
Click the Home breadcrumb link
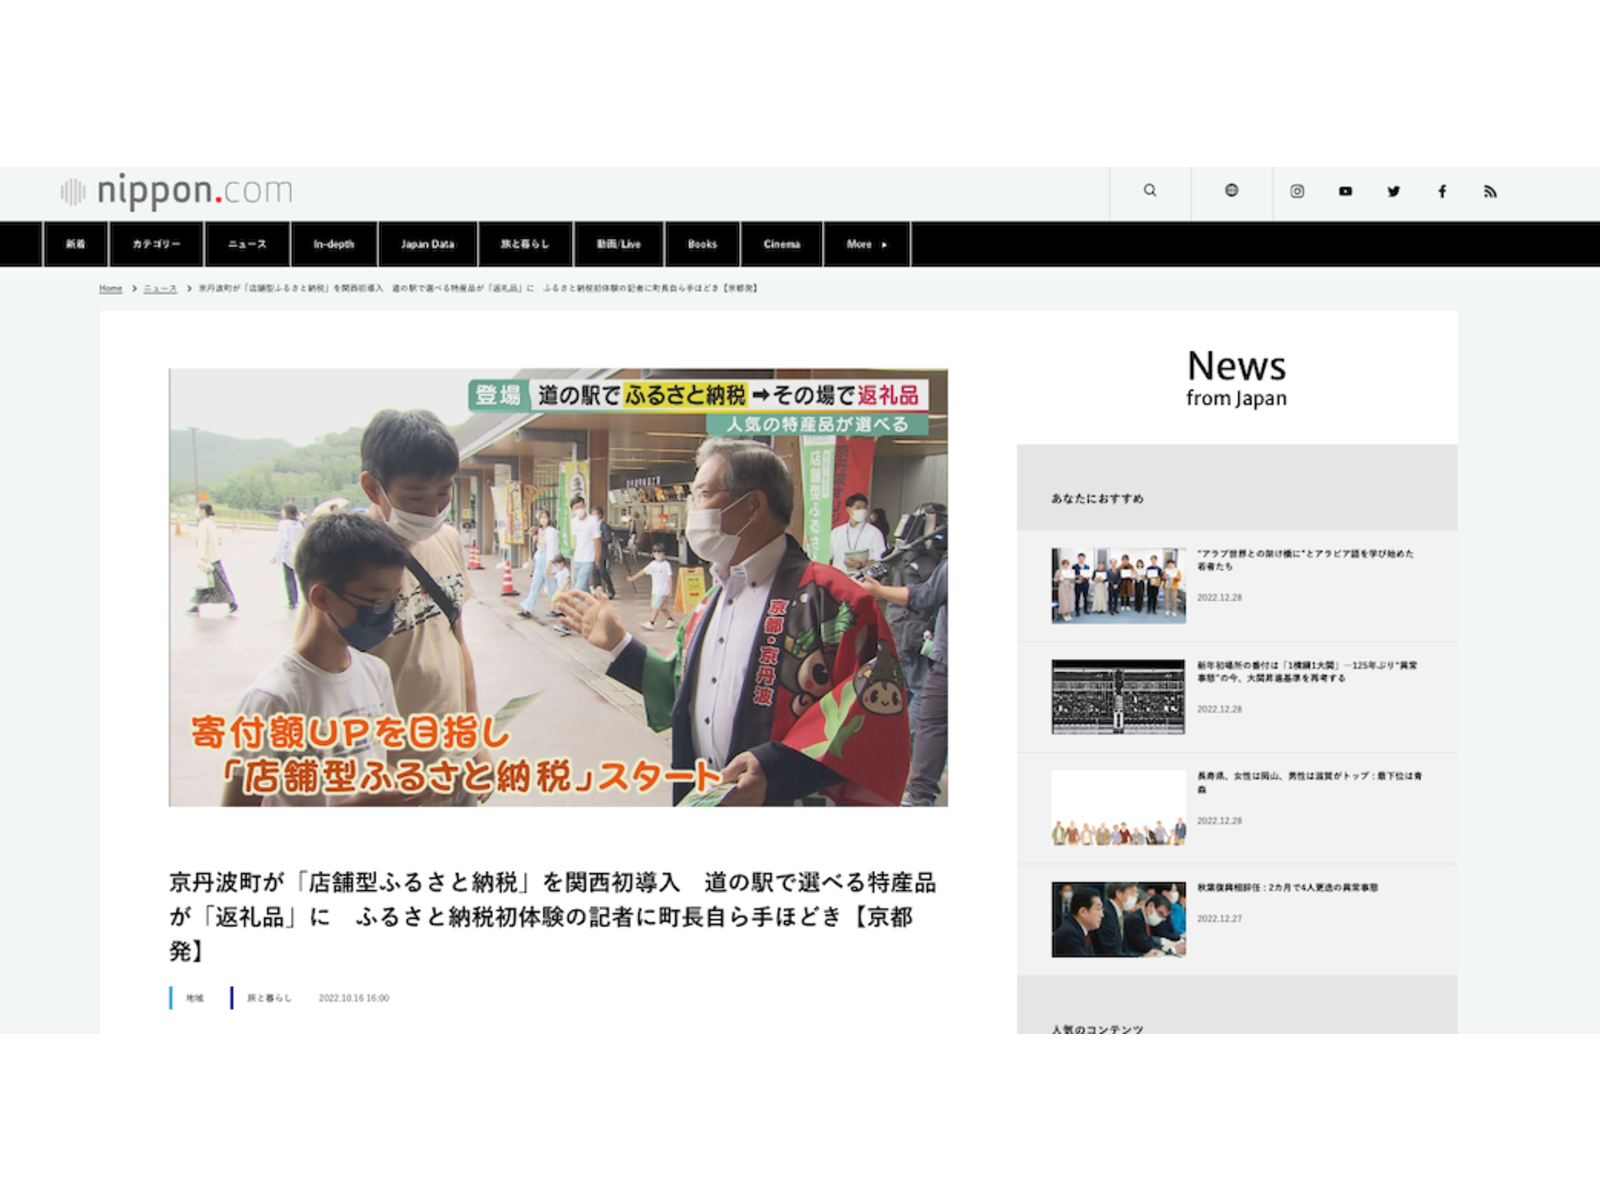tap(110, 288)
